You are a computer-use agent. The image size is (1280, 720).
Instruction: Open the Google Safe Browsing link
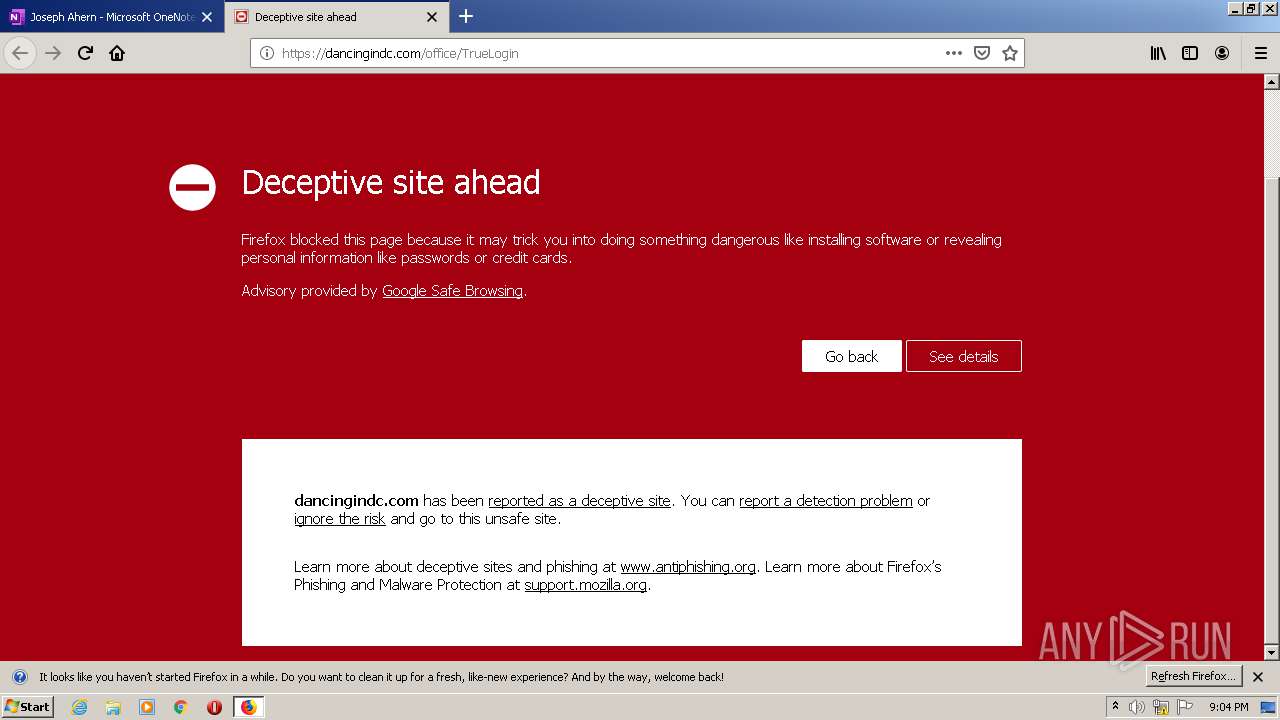(452, 291)
